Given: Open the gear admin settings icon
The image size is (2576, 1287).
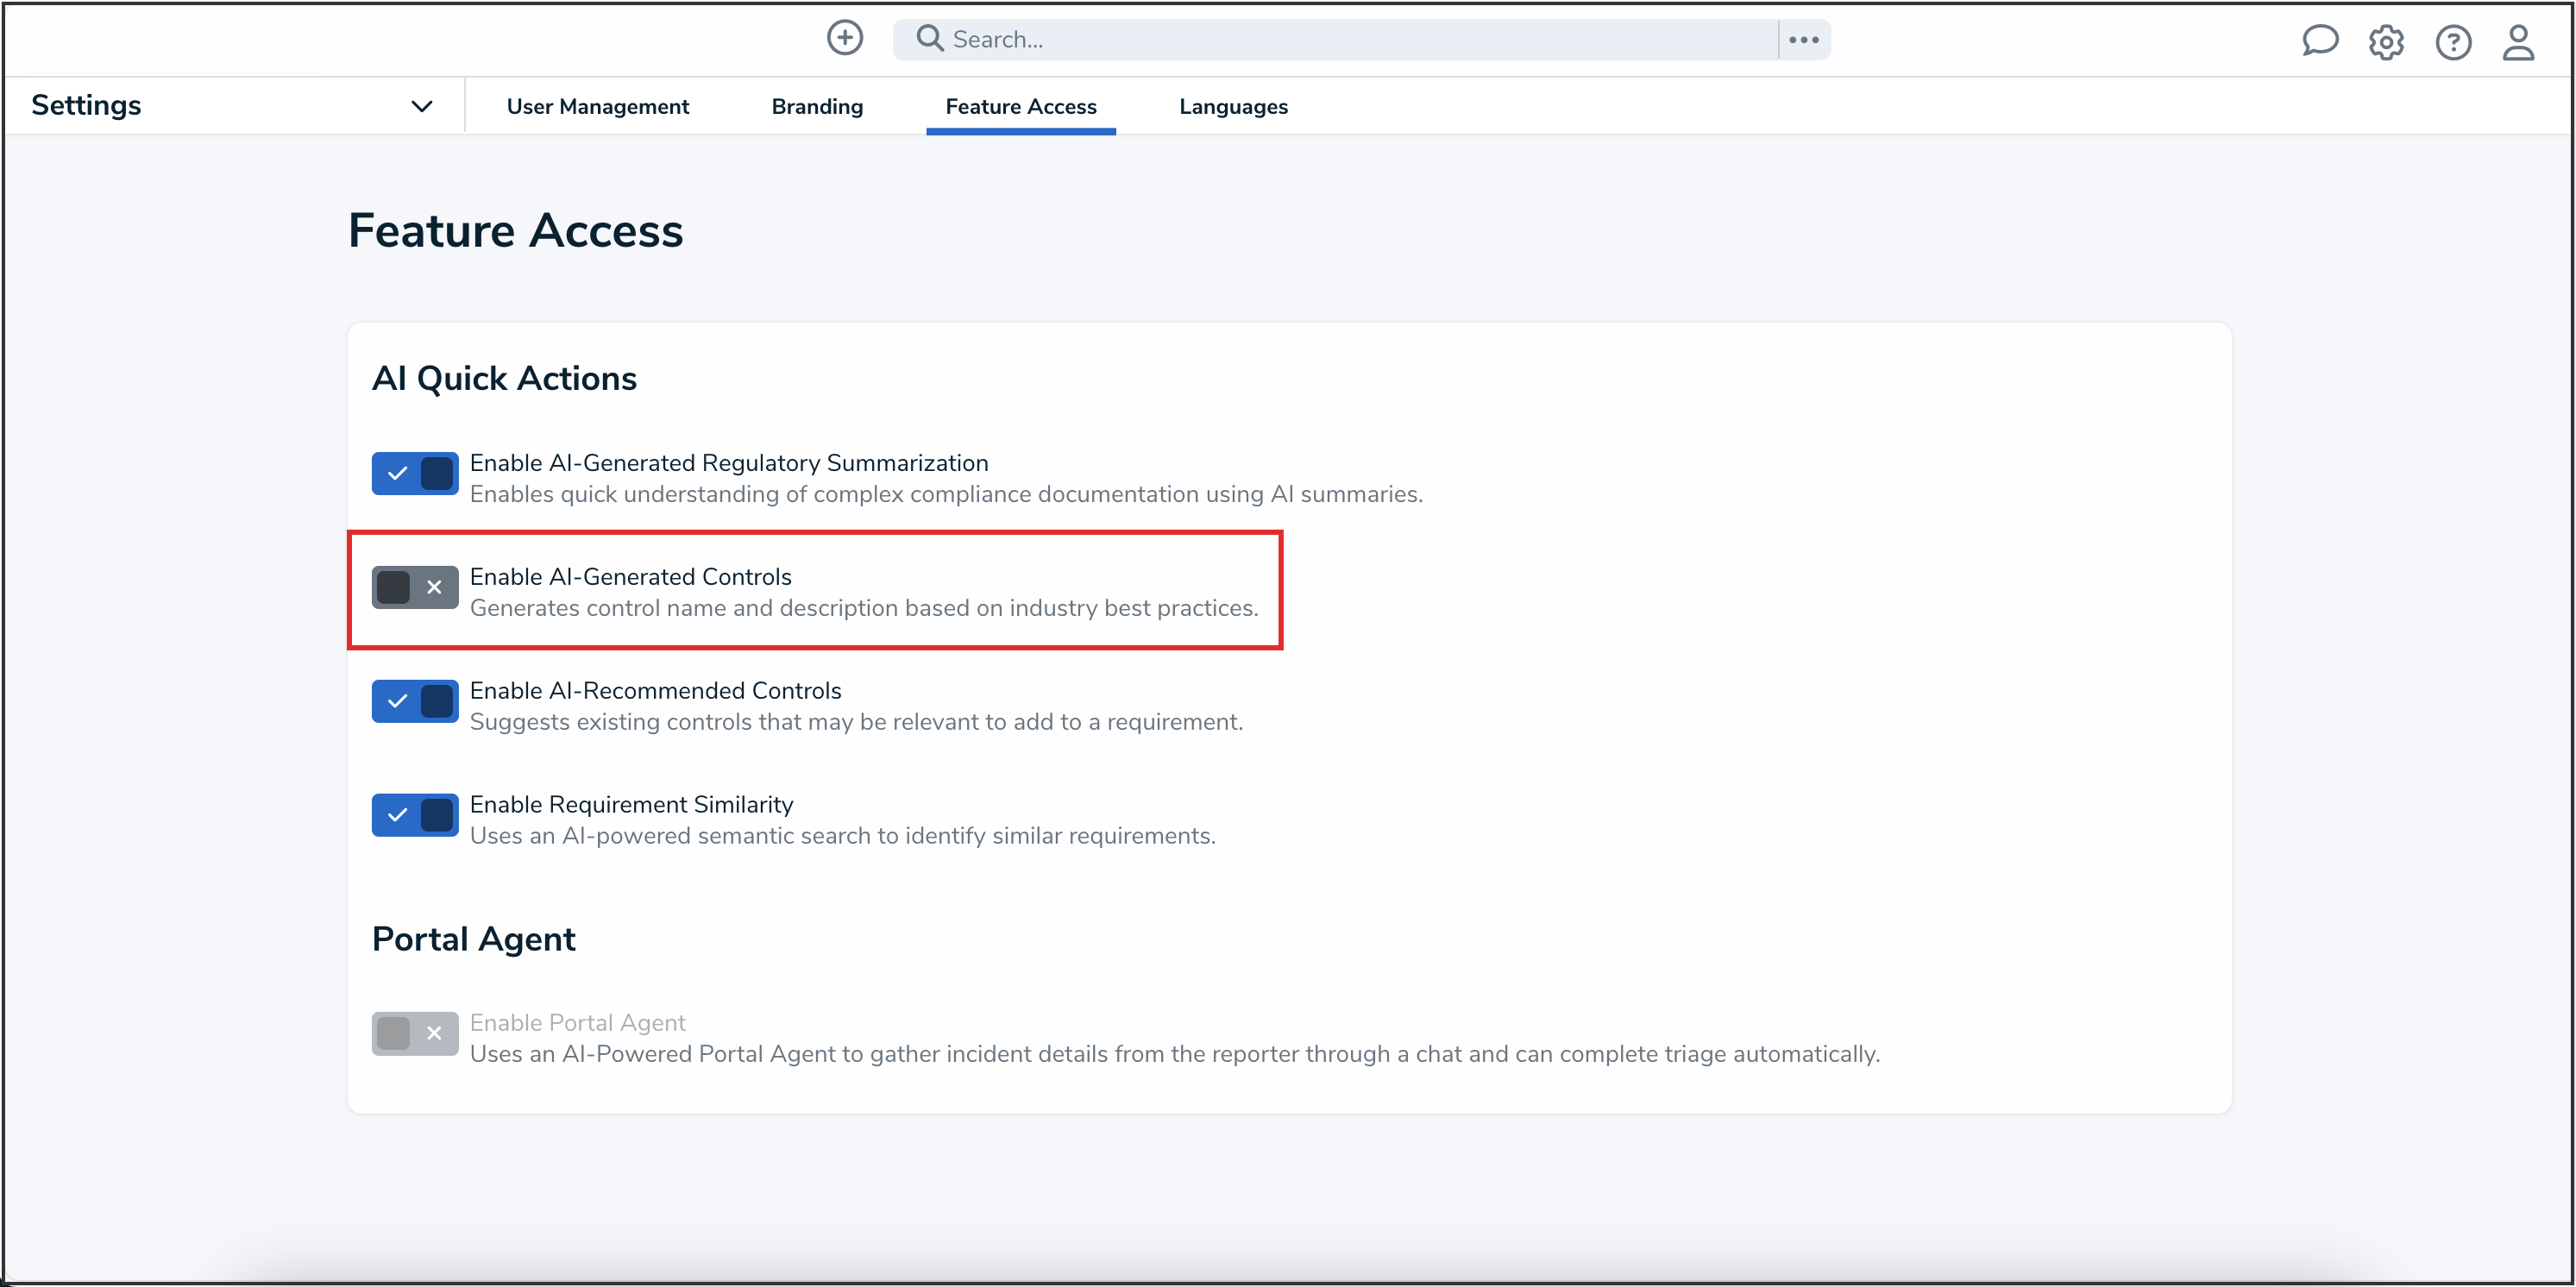Looking at the screenshot, I should (2385, 42).
